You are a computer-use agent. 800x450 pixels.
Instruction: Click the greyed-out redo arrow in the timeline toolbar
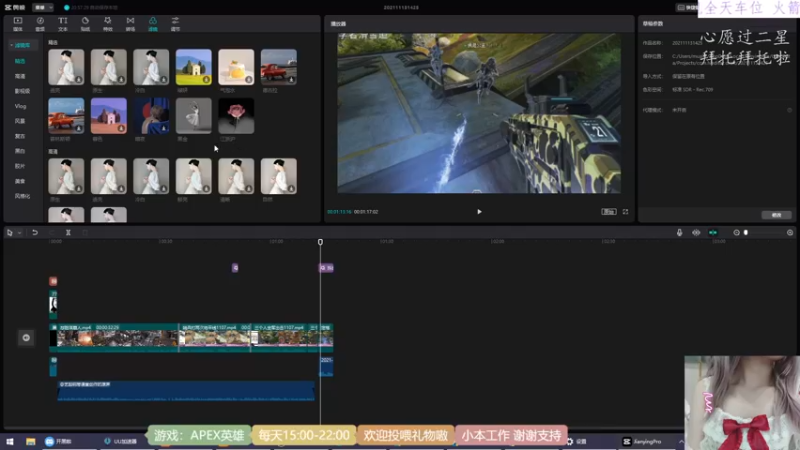pyautogui.click(x=51, y=233)
